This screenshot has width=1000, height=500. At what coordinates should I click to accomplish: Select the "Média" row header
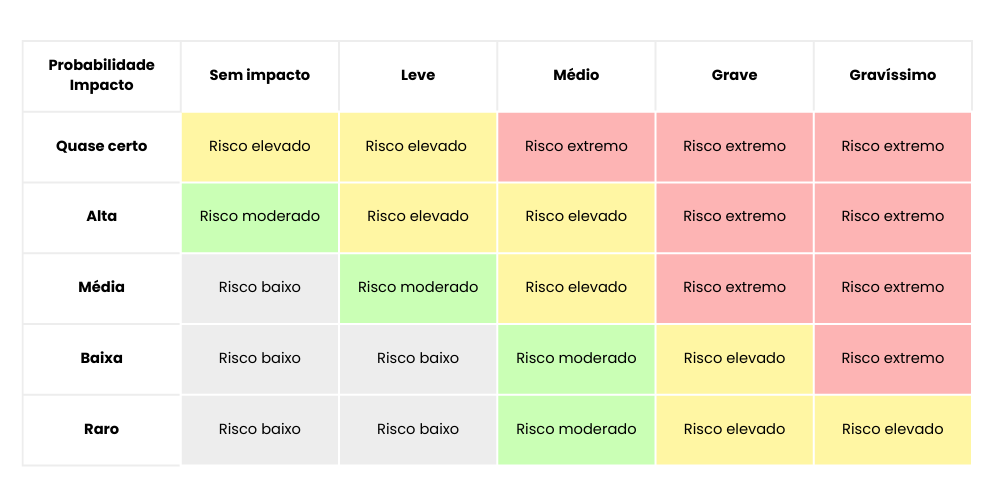coord(101,287)
